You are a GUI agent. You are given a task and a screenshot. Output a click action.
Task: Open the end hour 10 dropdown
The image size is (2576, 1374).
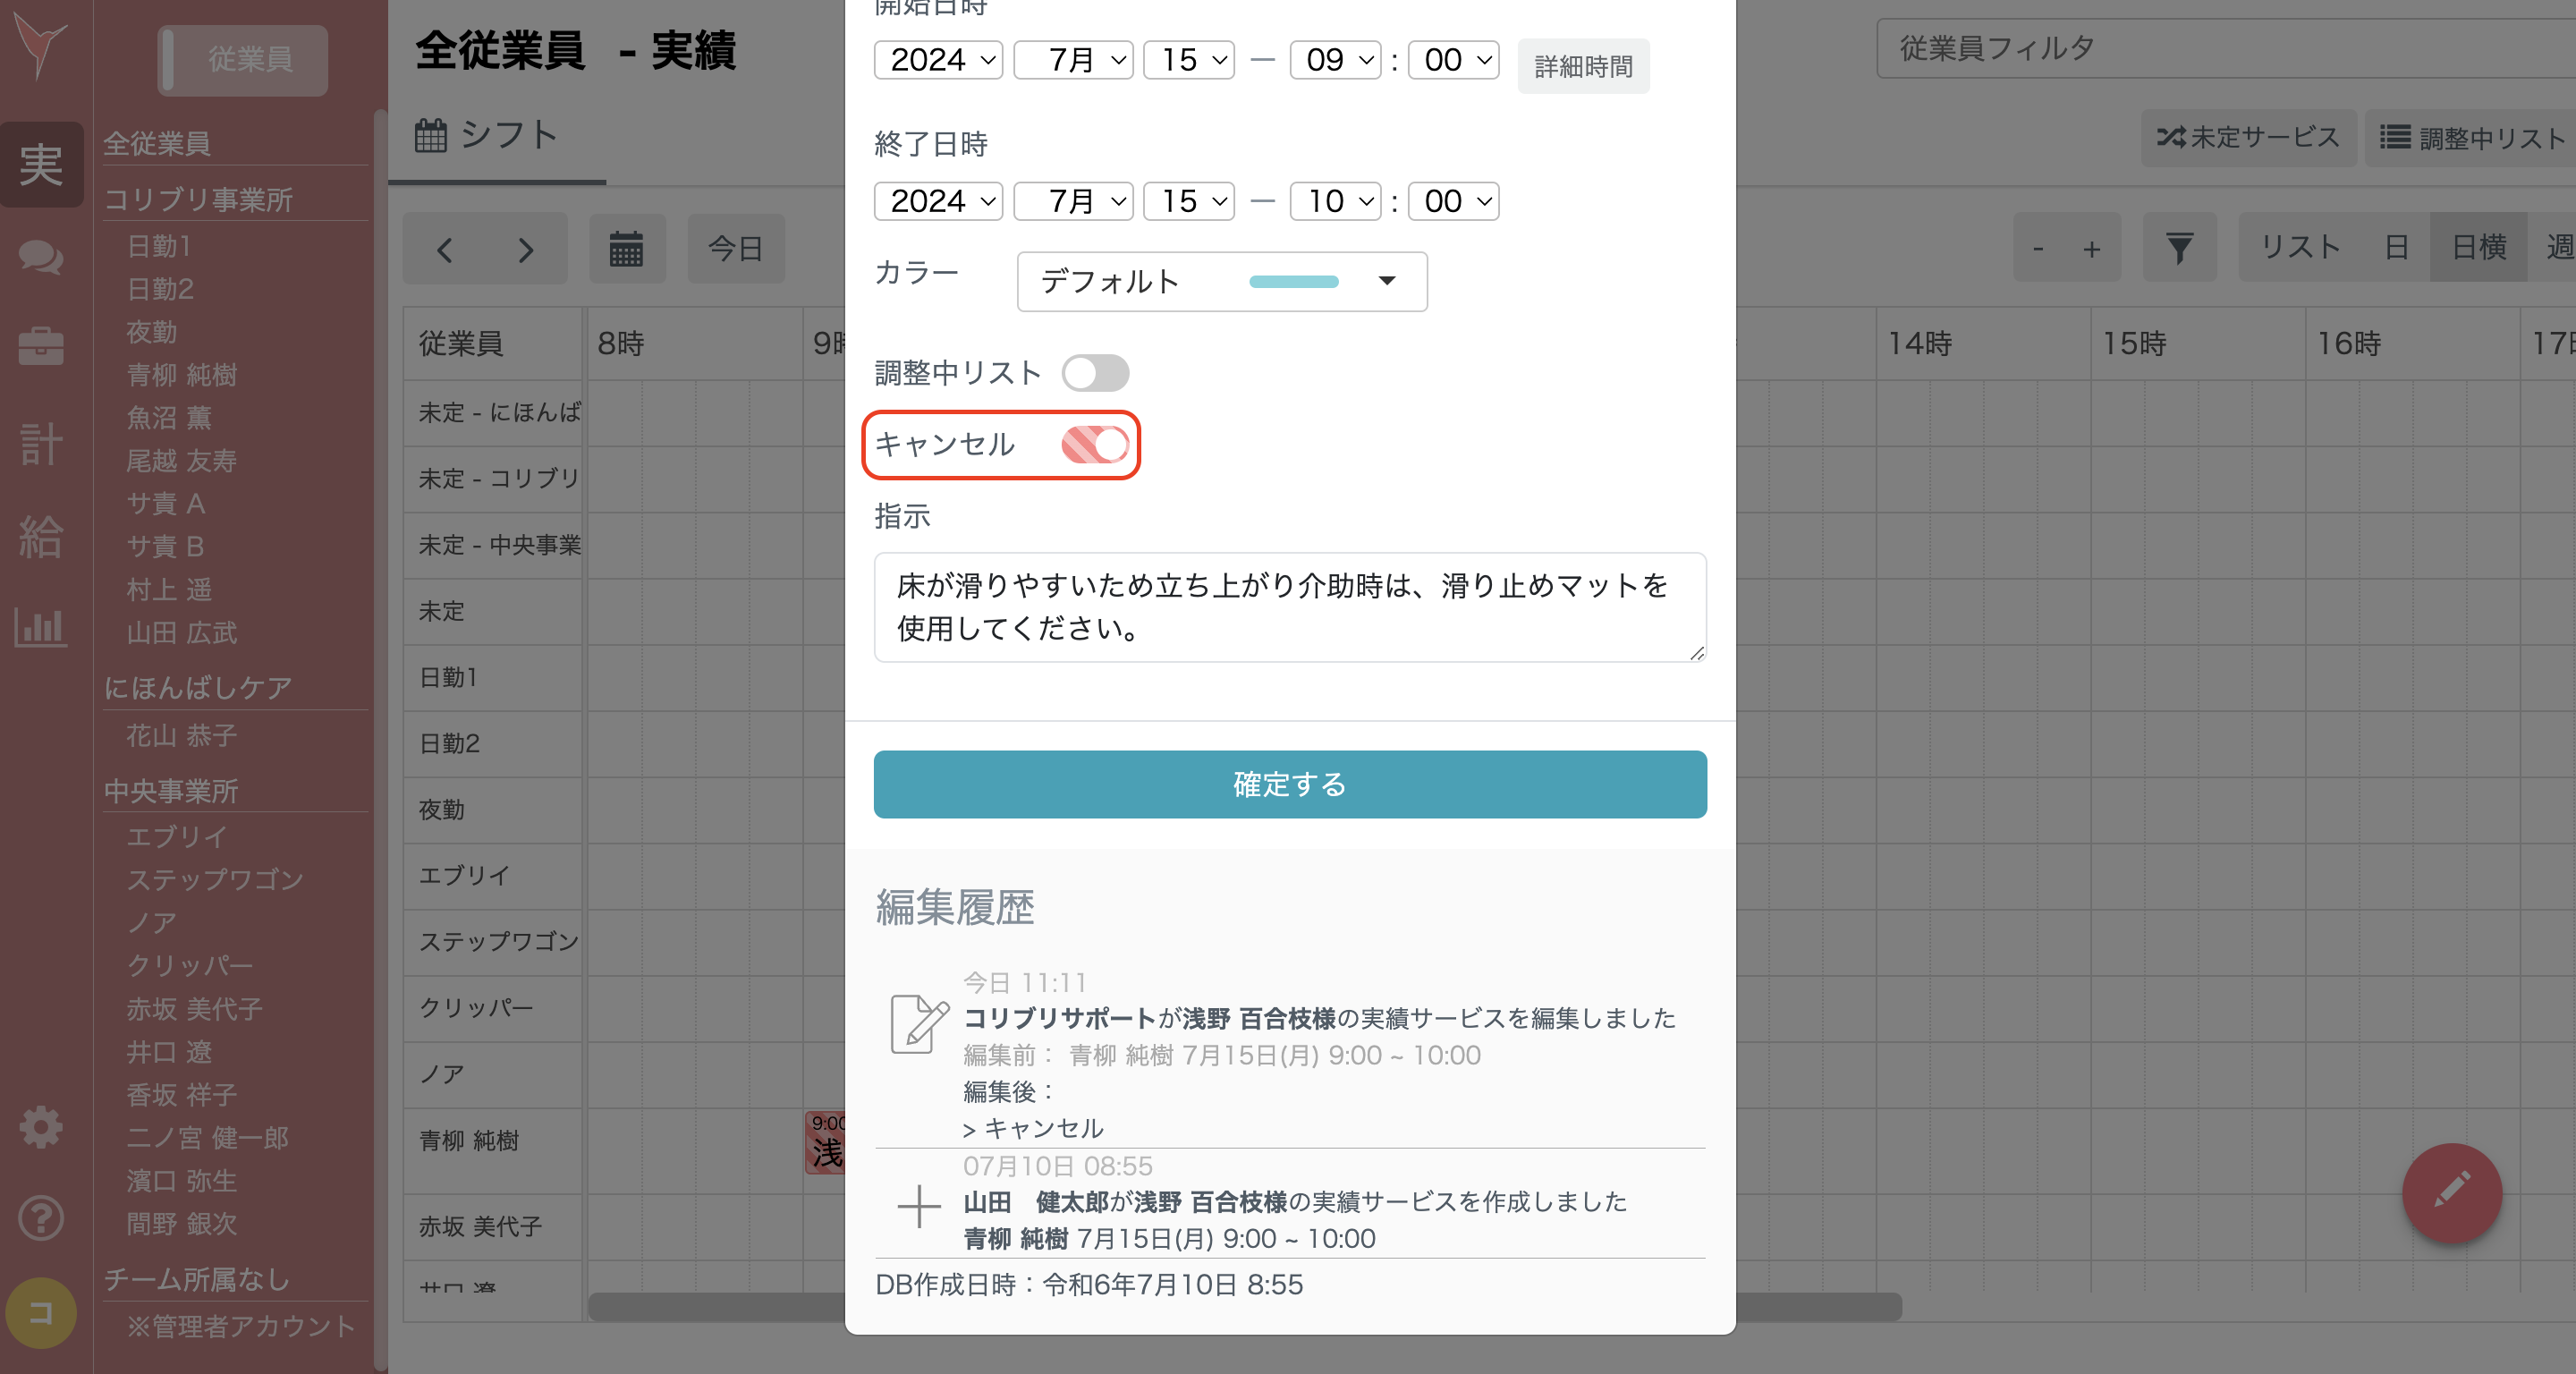click(1335, 201)
